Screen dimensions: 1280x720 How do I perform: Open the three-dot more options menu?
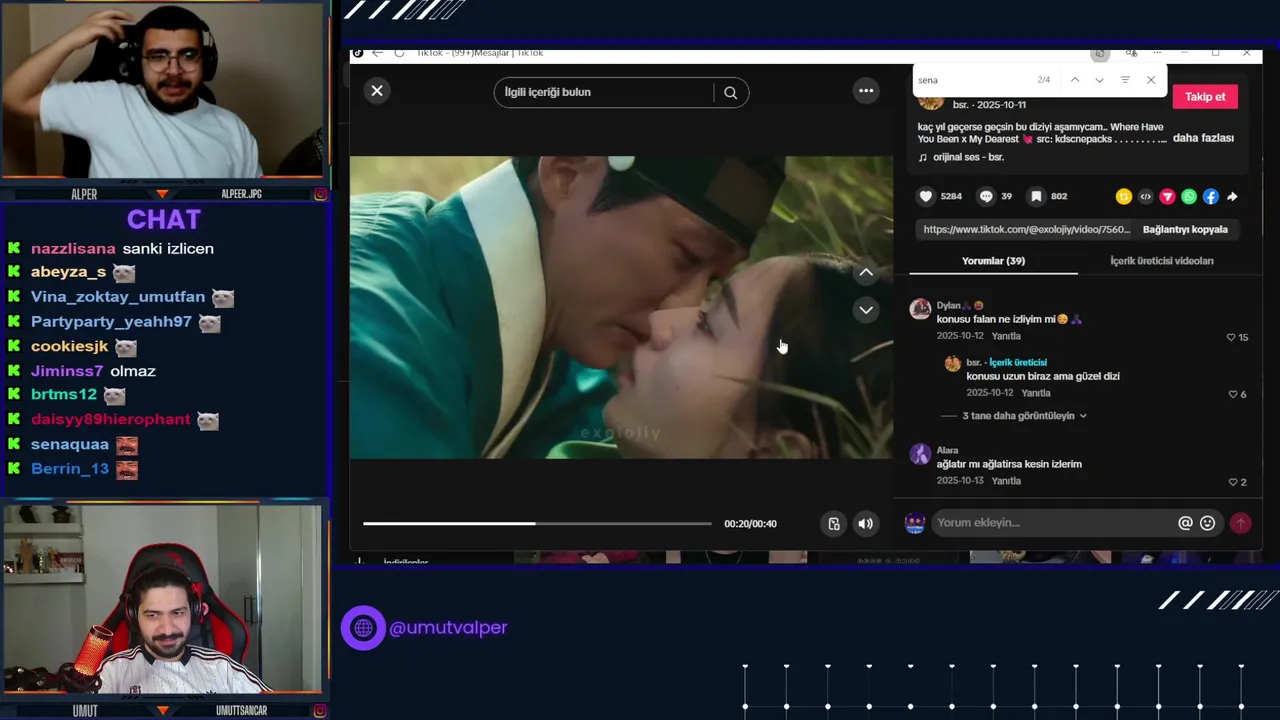point(866,91)
